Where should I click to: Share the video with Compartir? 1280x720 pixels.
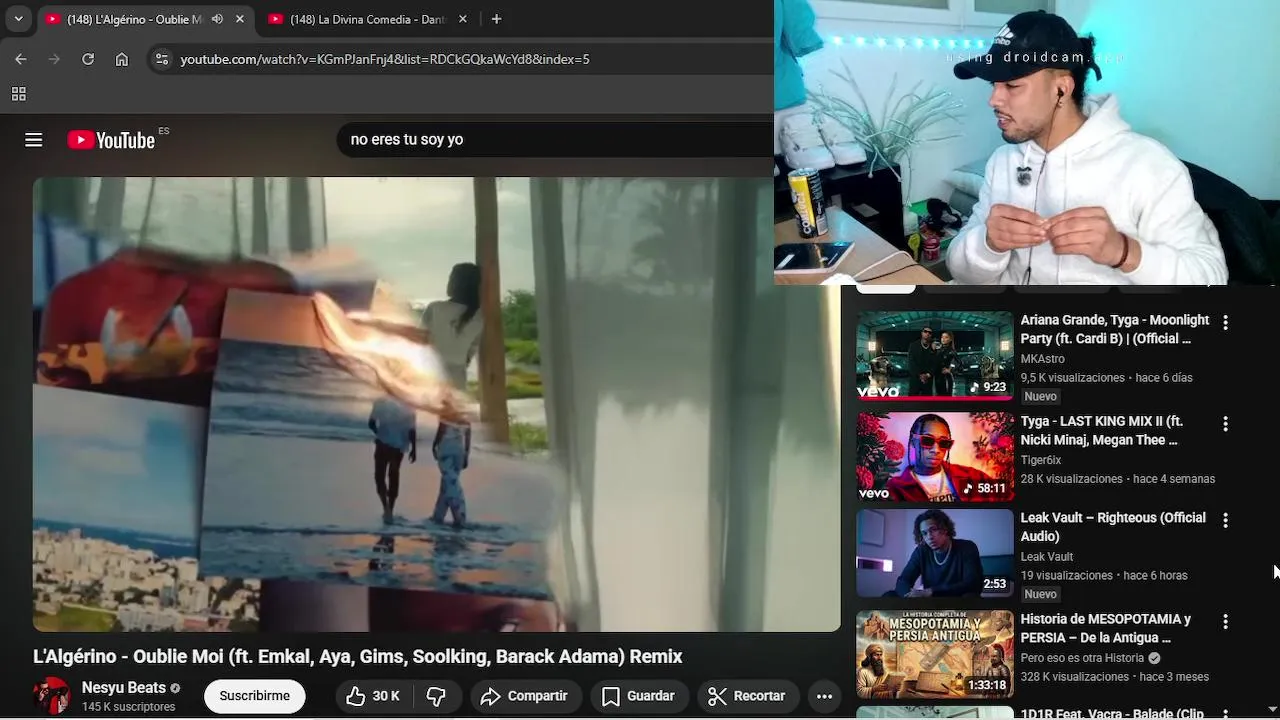click(524, 696)
